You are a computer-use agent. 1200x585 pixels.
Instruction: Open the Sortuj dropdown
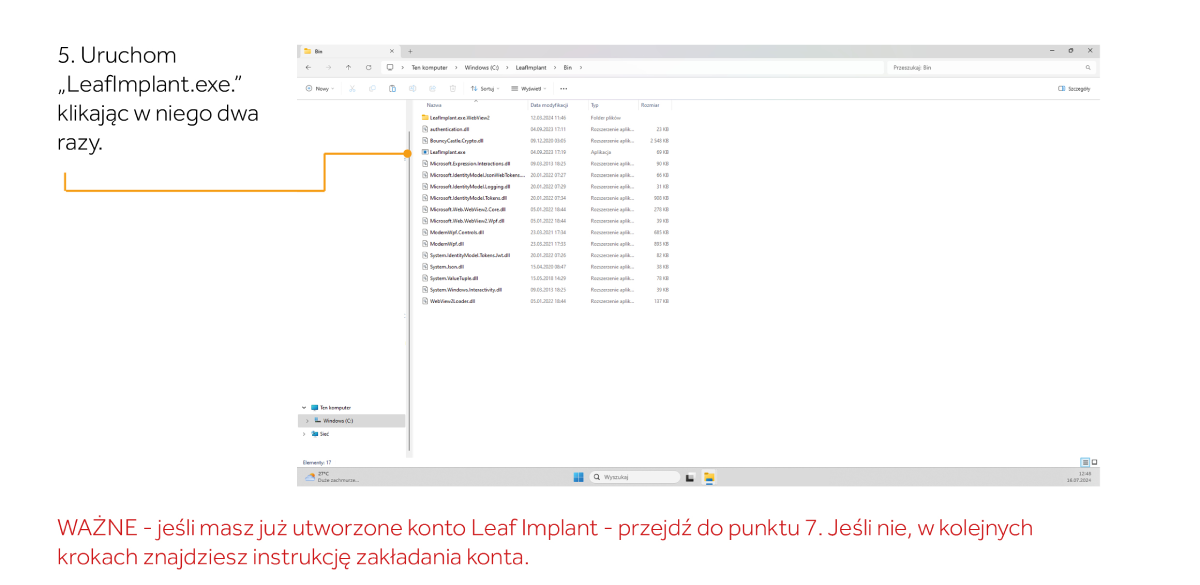point(485,88)
